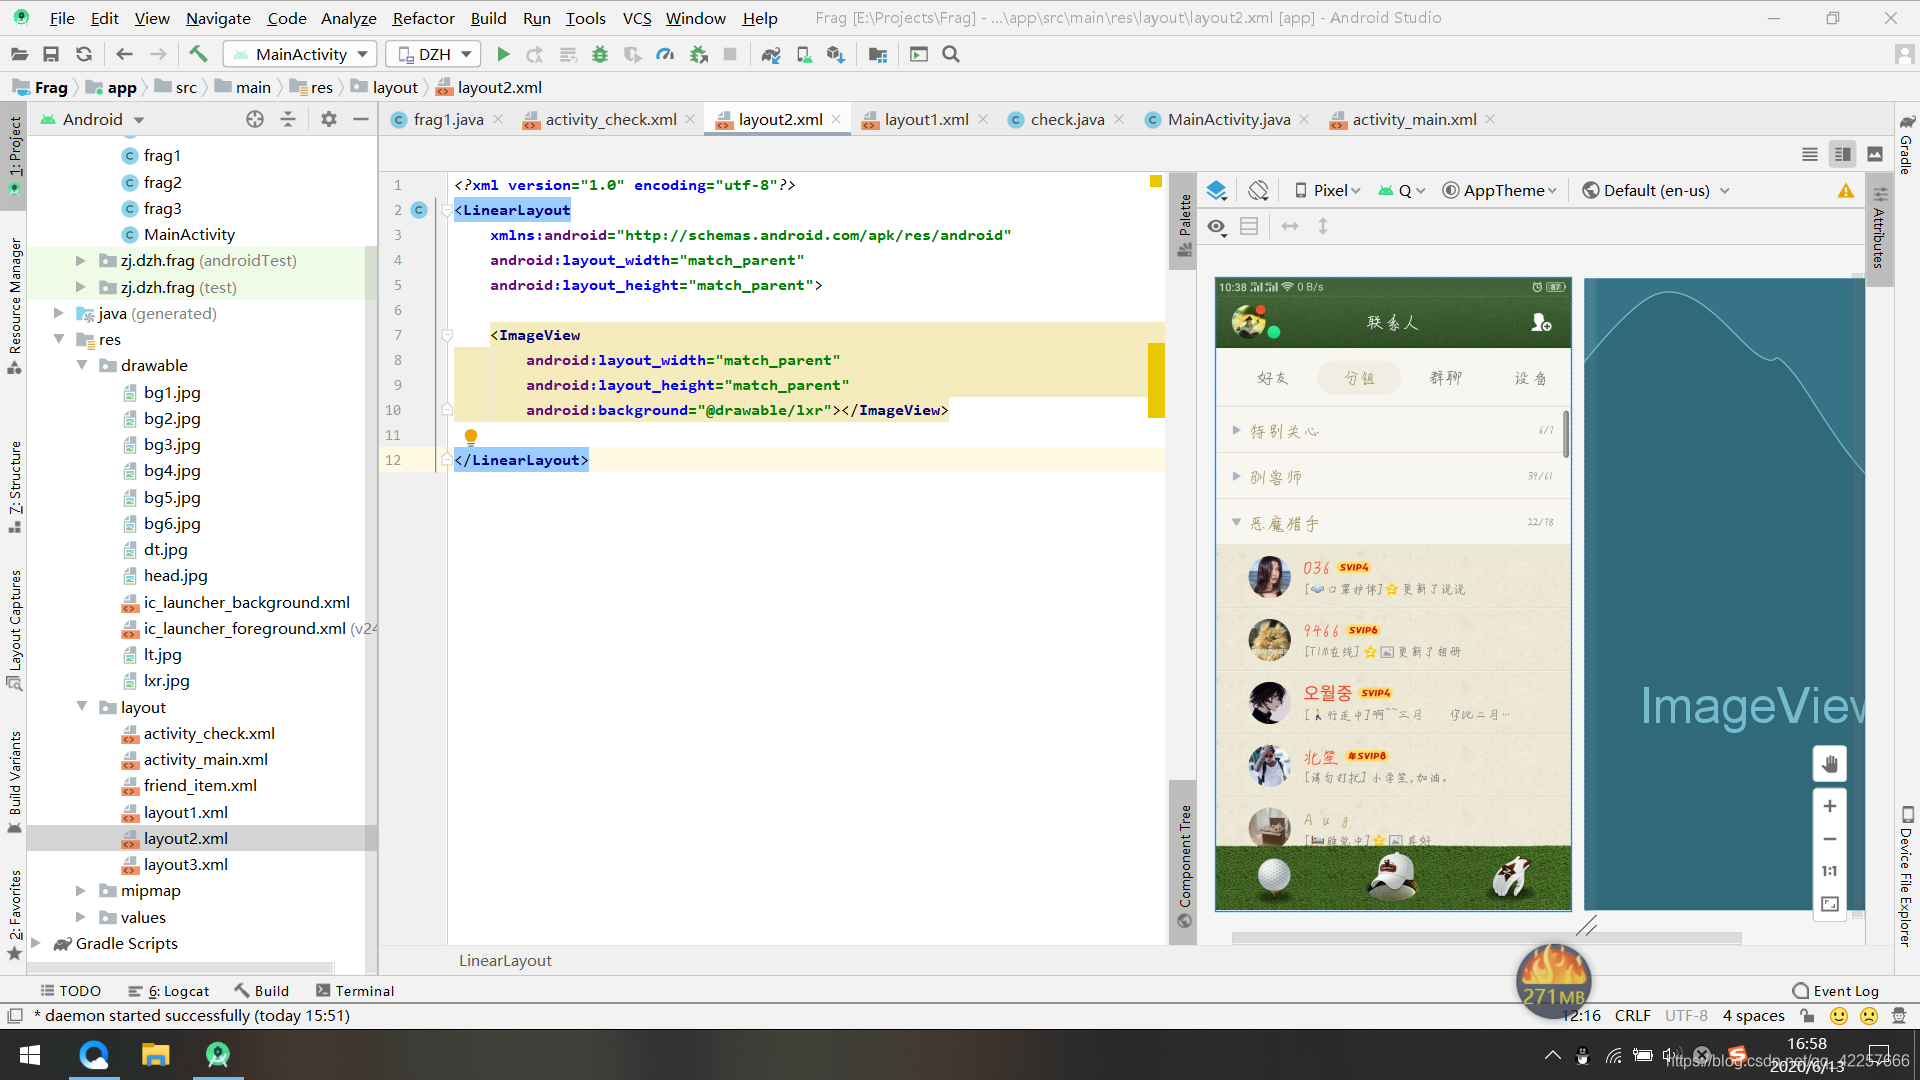The width and height of the screenshot is (1920, 1080).
Task: Click the Build hammer icon
Action: pos(198,54)
